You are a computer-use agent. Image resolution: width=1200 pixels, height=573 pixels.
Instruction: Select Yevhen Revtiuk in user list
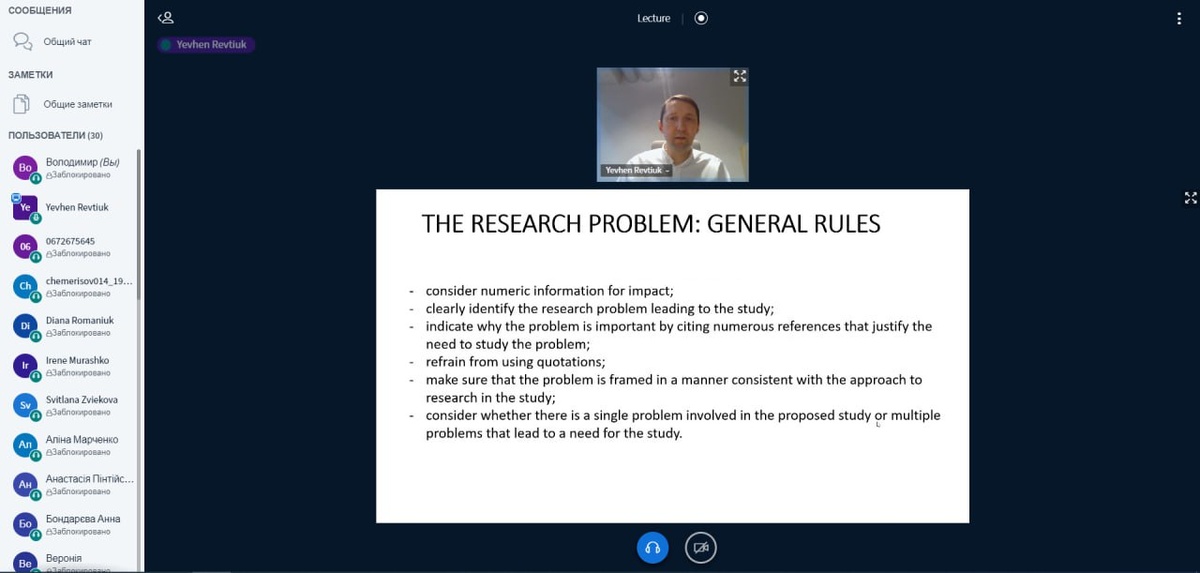(70, 207)
